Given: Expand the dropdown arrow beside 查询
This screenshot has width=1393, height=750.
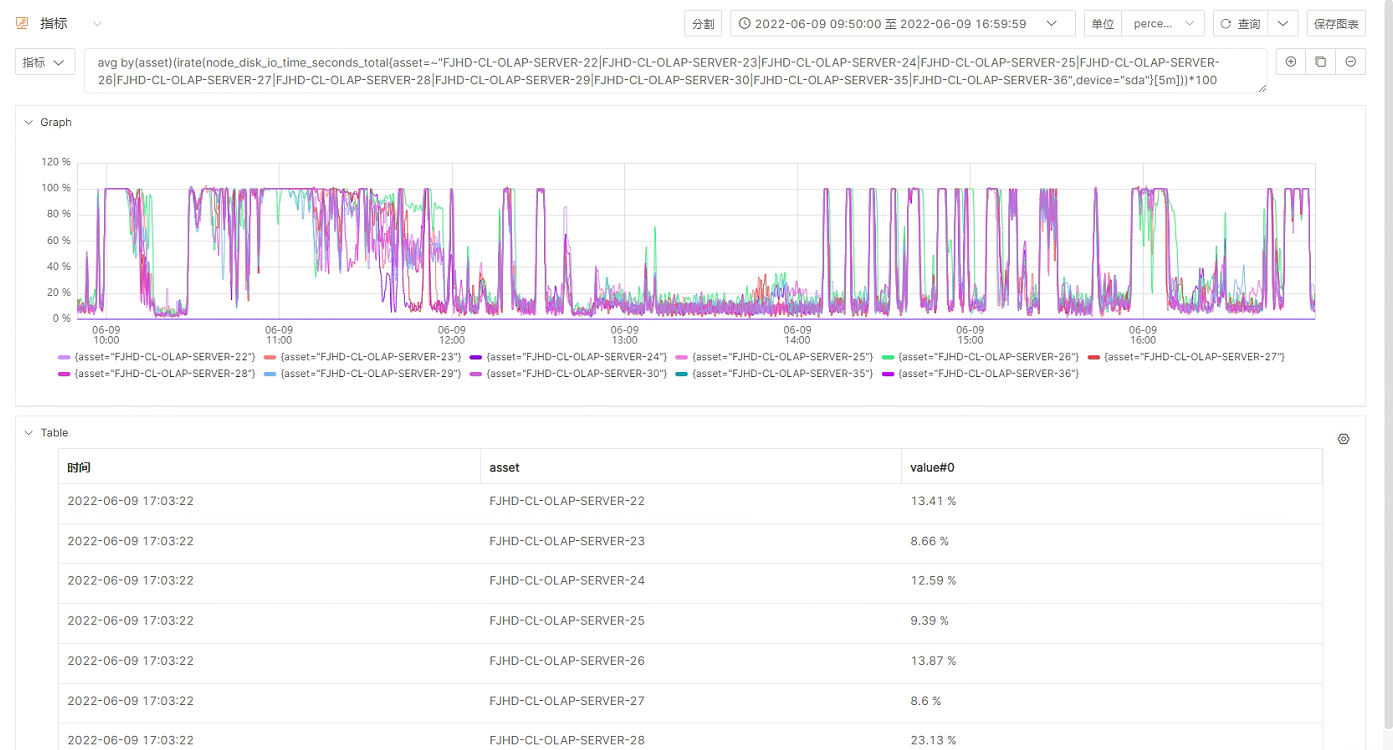Looking at the screenshot, I should click(x=1283, y=23).
